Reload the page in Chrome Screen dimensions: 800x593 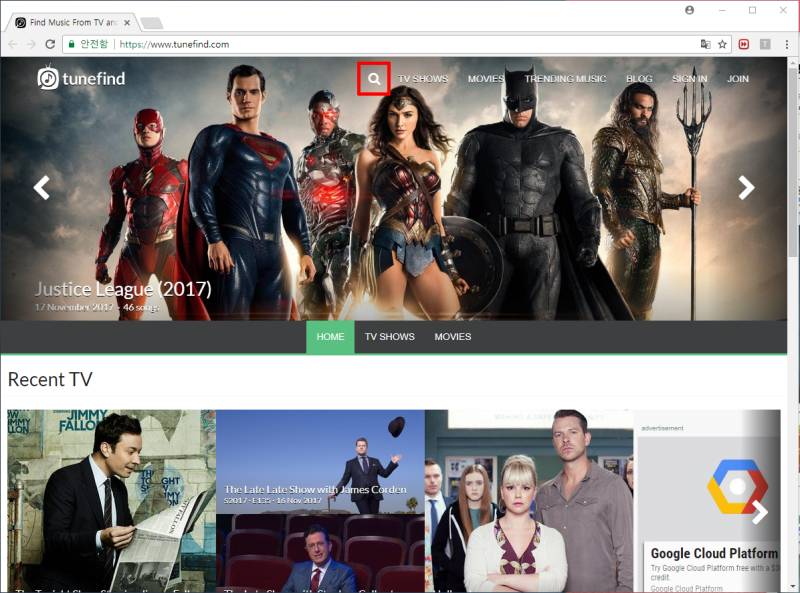tap(50, 44)
